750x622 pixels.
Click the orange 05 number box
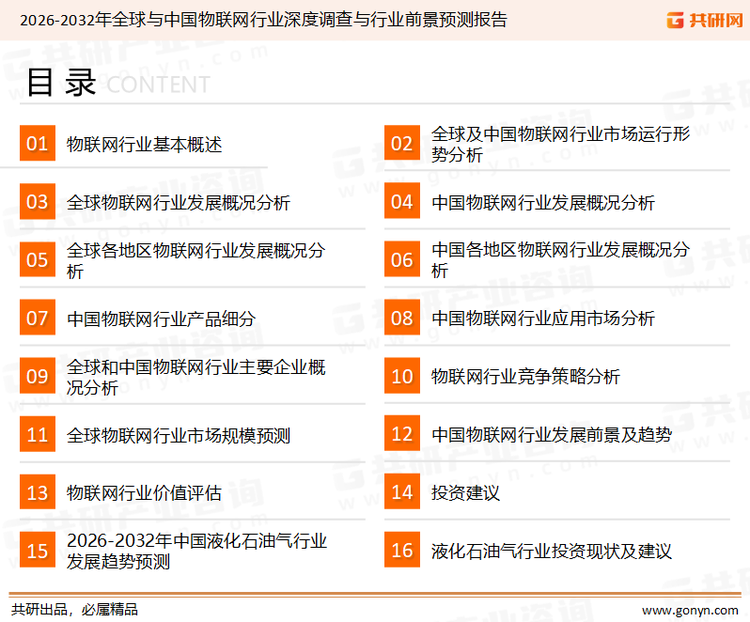coord(37,259)
